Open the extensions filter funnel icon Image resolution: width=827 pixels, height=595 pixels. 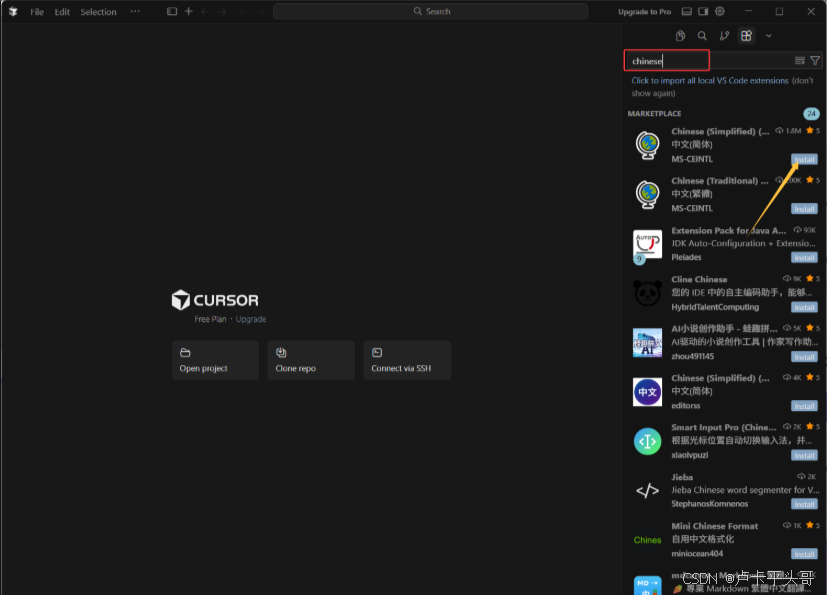(x=815, y=61)
